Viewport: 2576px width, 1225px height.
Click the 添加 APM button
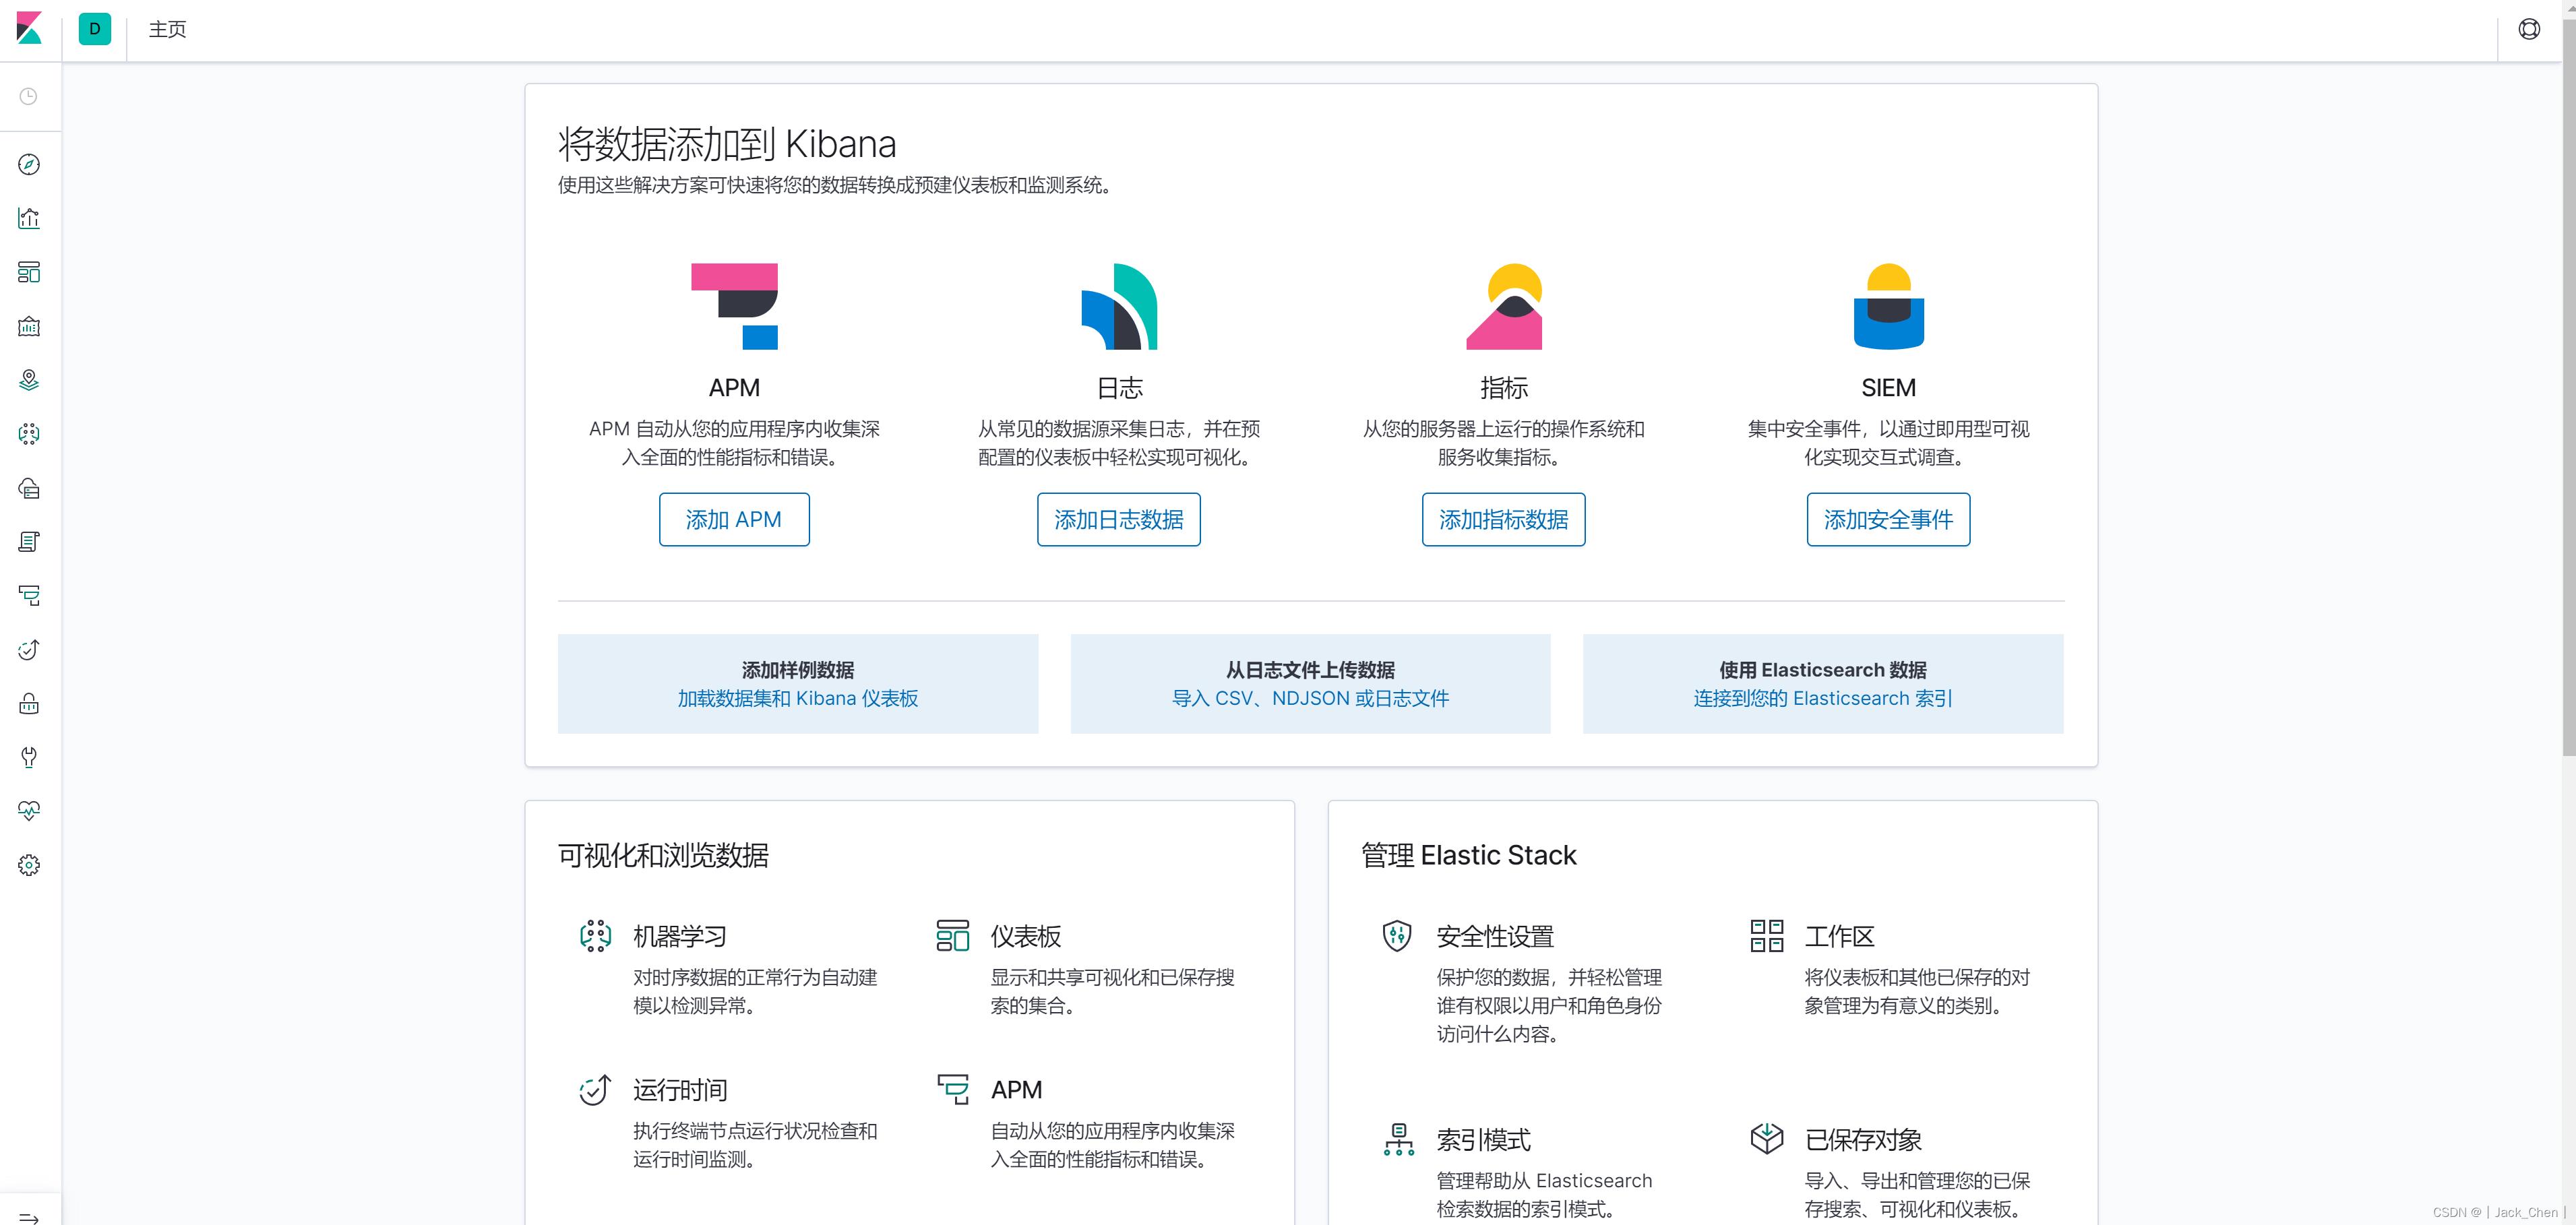[x=734, y=519]
